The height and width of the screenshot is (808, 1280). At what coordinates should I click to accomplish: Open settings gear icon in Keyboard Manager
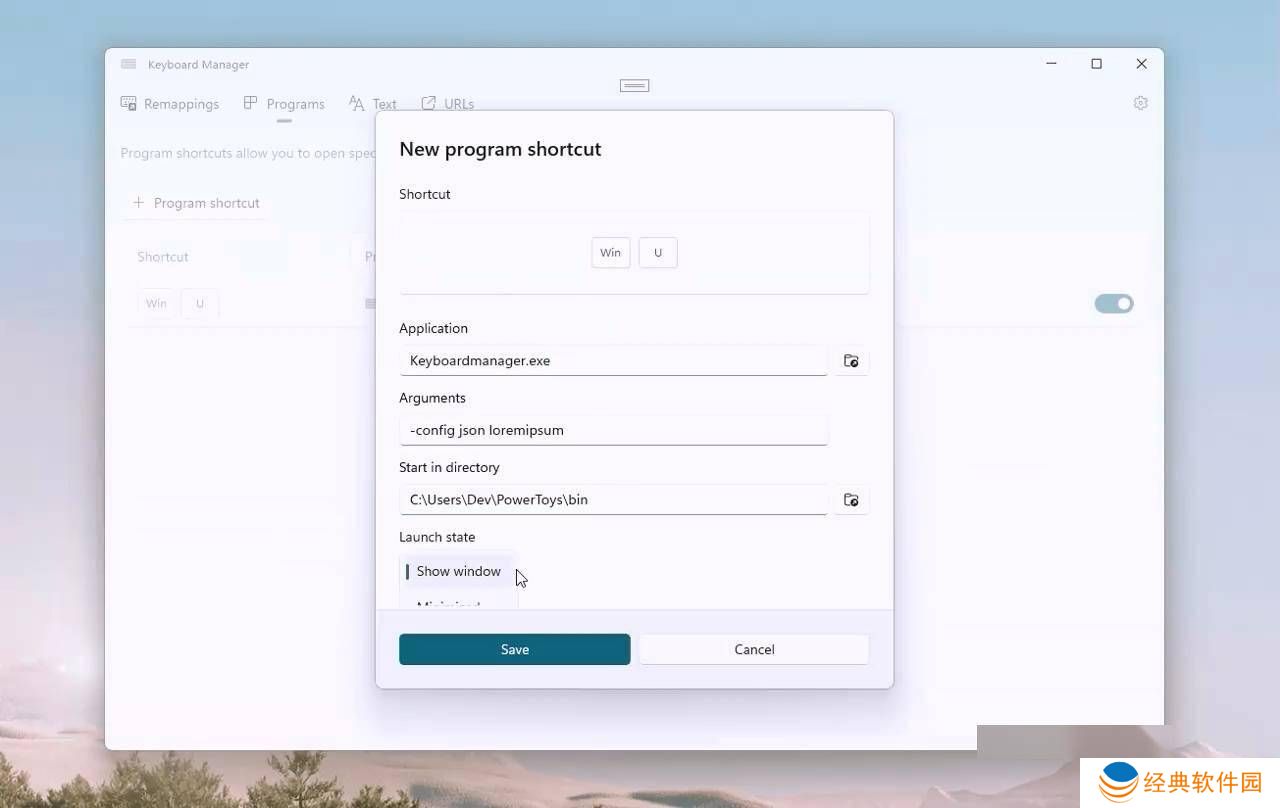(x=1140, y=103)
